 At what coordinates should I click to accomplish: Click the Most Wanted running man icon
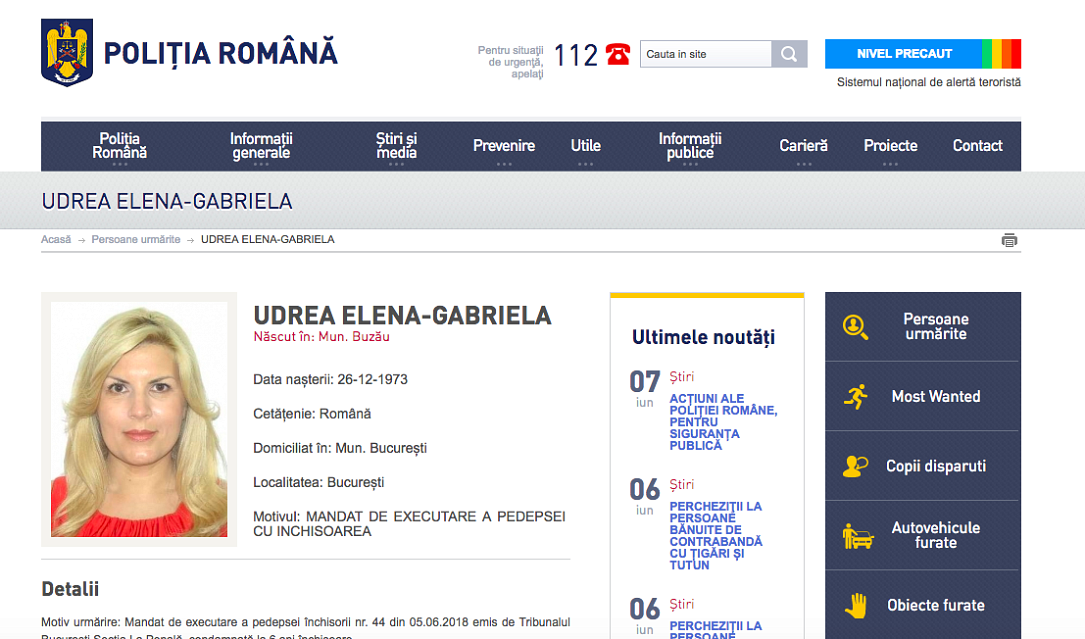(856, 397)
